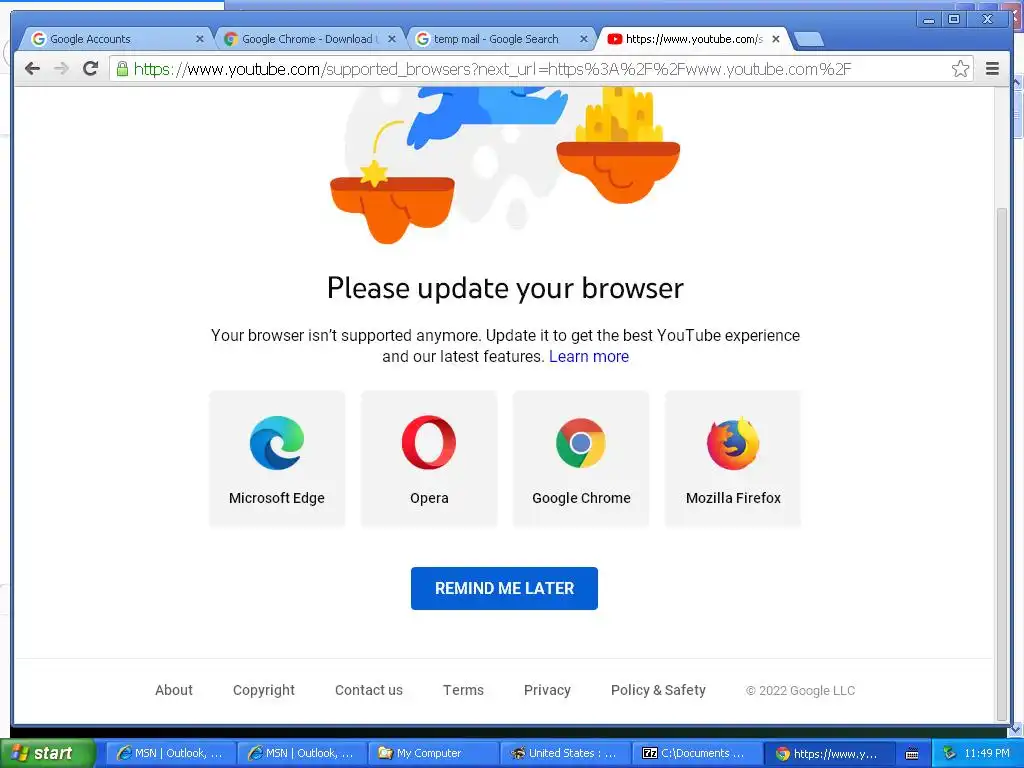The image size is (1024, 768).
Task: Click the system tray network icon
Action: click(949, 753)
